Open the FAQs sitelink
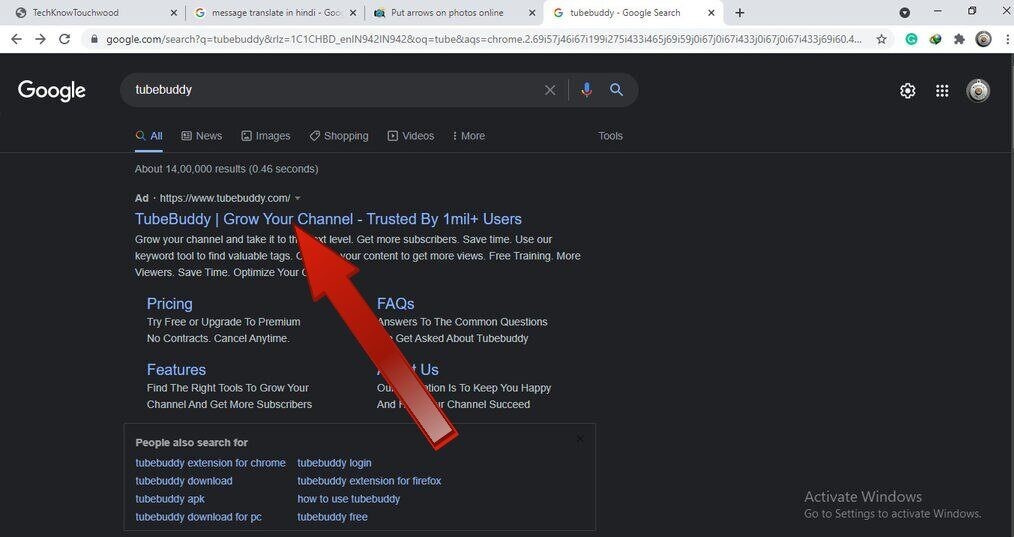1014x537 pixels. coord(396,303)
